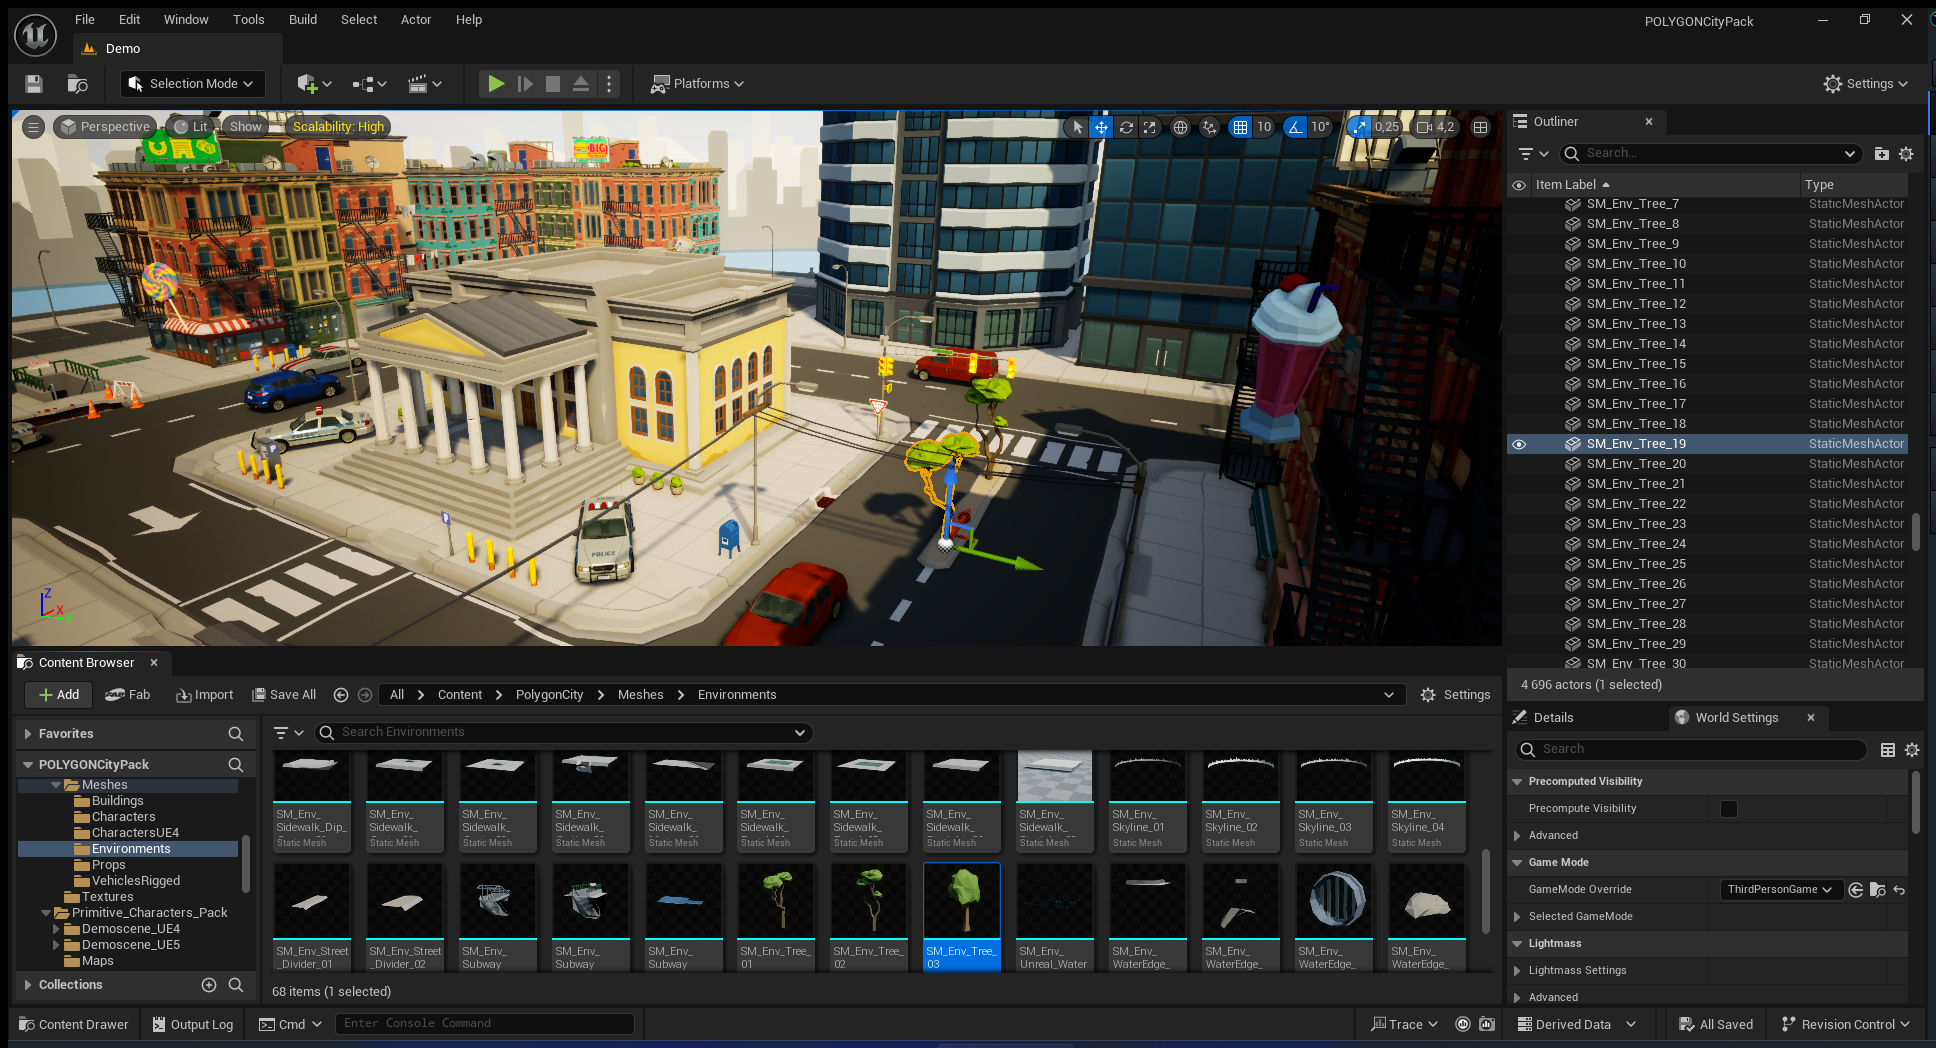Toggle the grid snapping icon in viewport

tap(1240, 127)
